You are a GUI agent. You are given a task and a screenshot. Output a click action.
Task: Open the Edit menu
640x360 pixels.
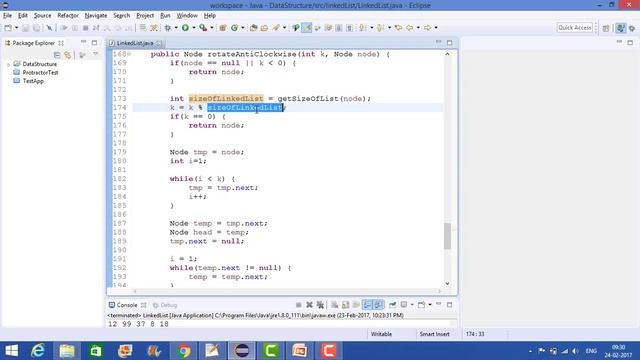pyautogui.click(x=22, y=16)
